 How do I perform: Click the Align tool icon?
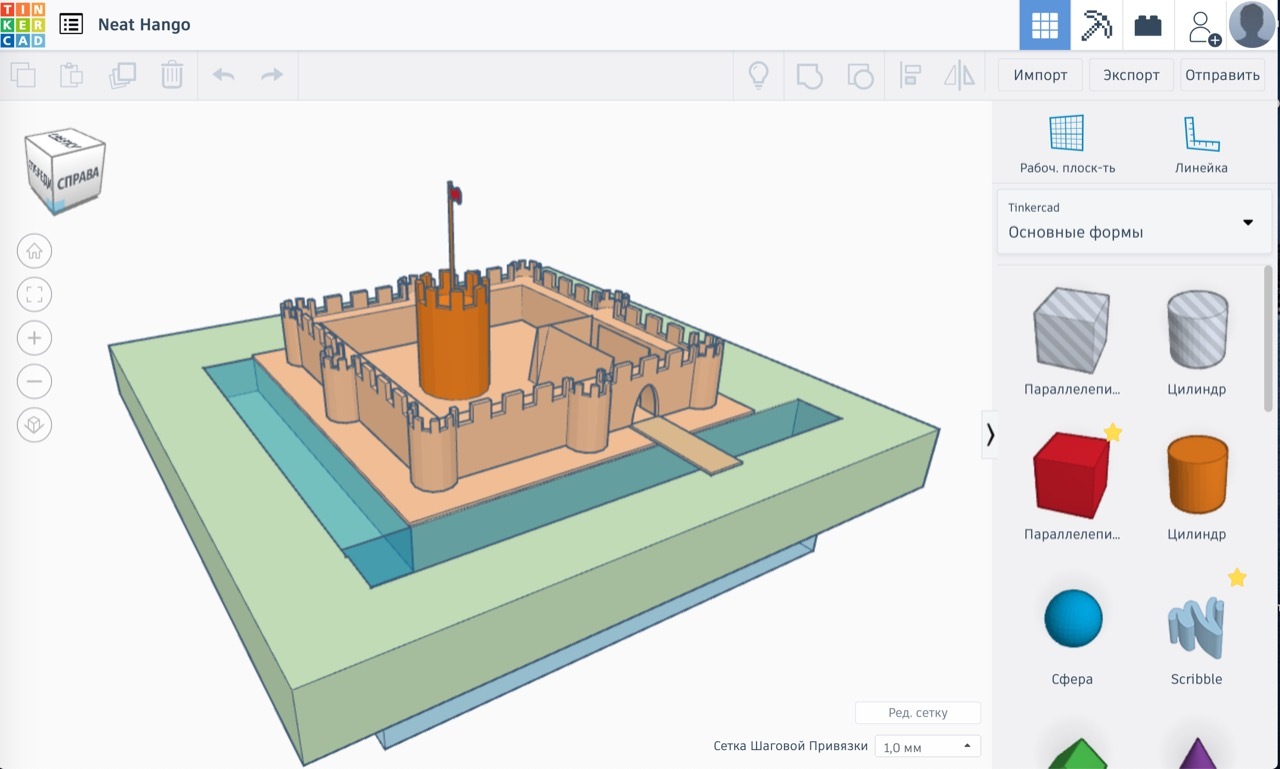click(x=910, y=75)
